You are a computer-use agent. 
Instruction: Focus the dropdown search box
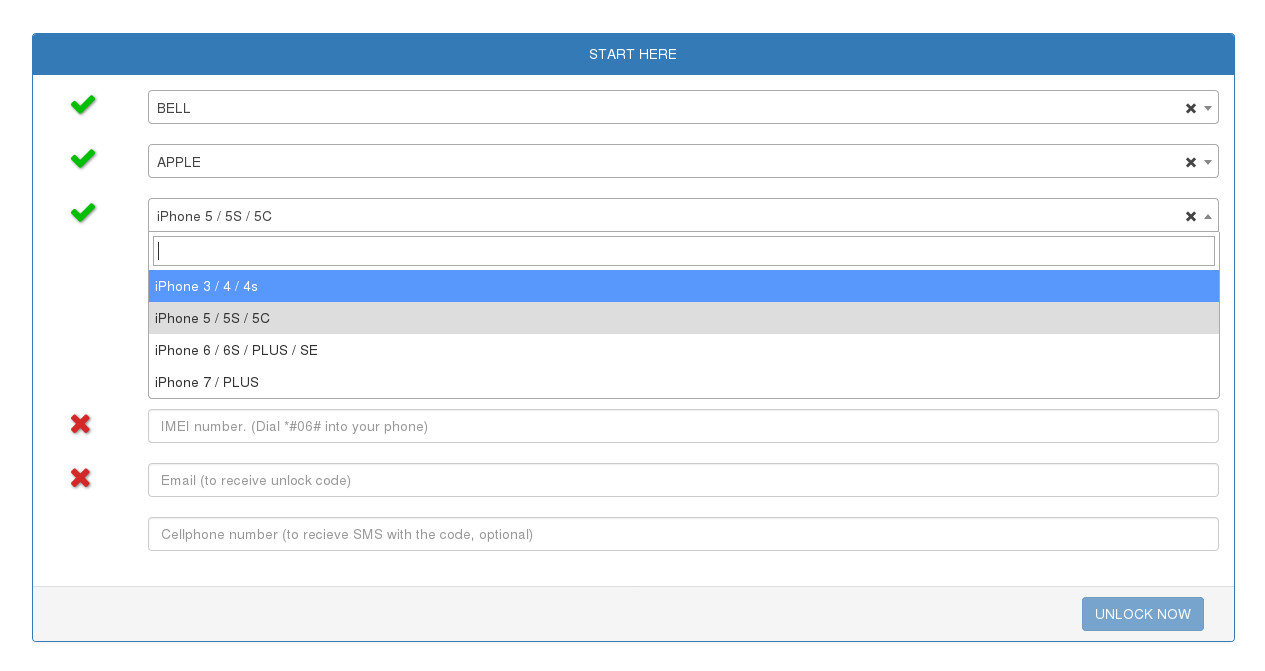pyautogui.click(x=683, y=251)
